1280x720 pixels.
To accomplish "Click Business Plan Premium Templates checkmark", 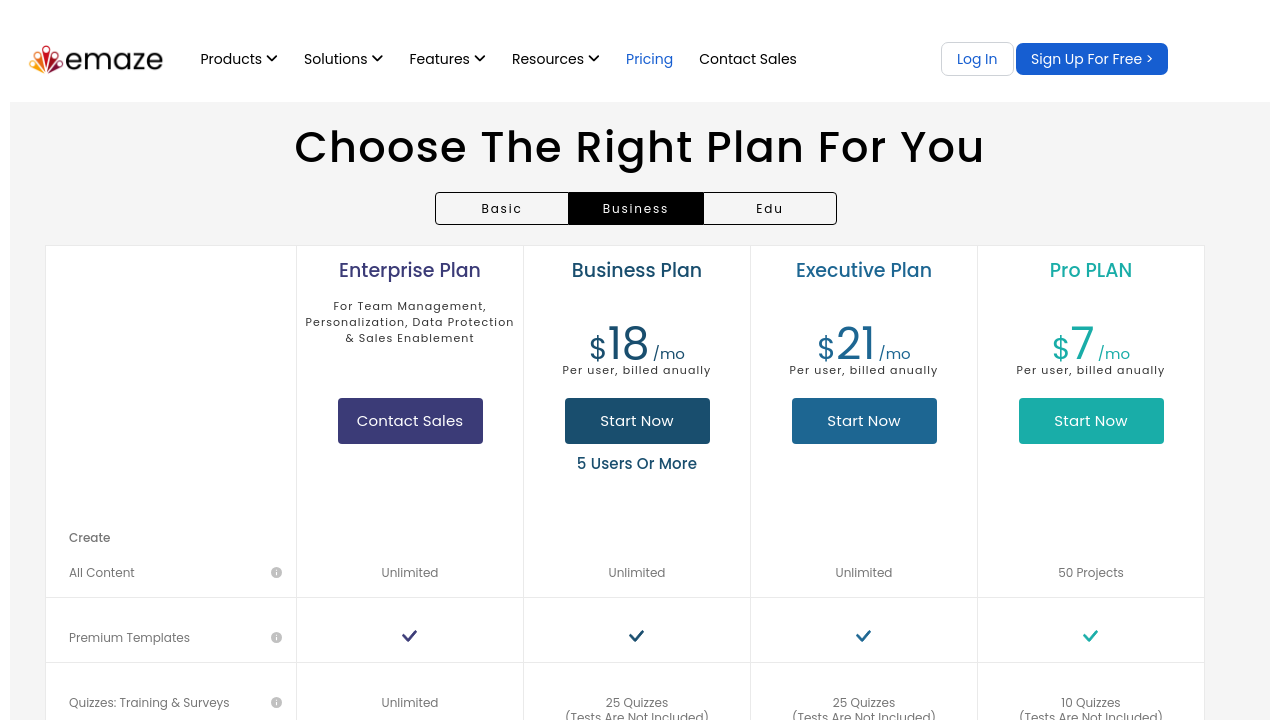I will tap(636, 636).
